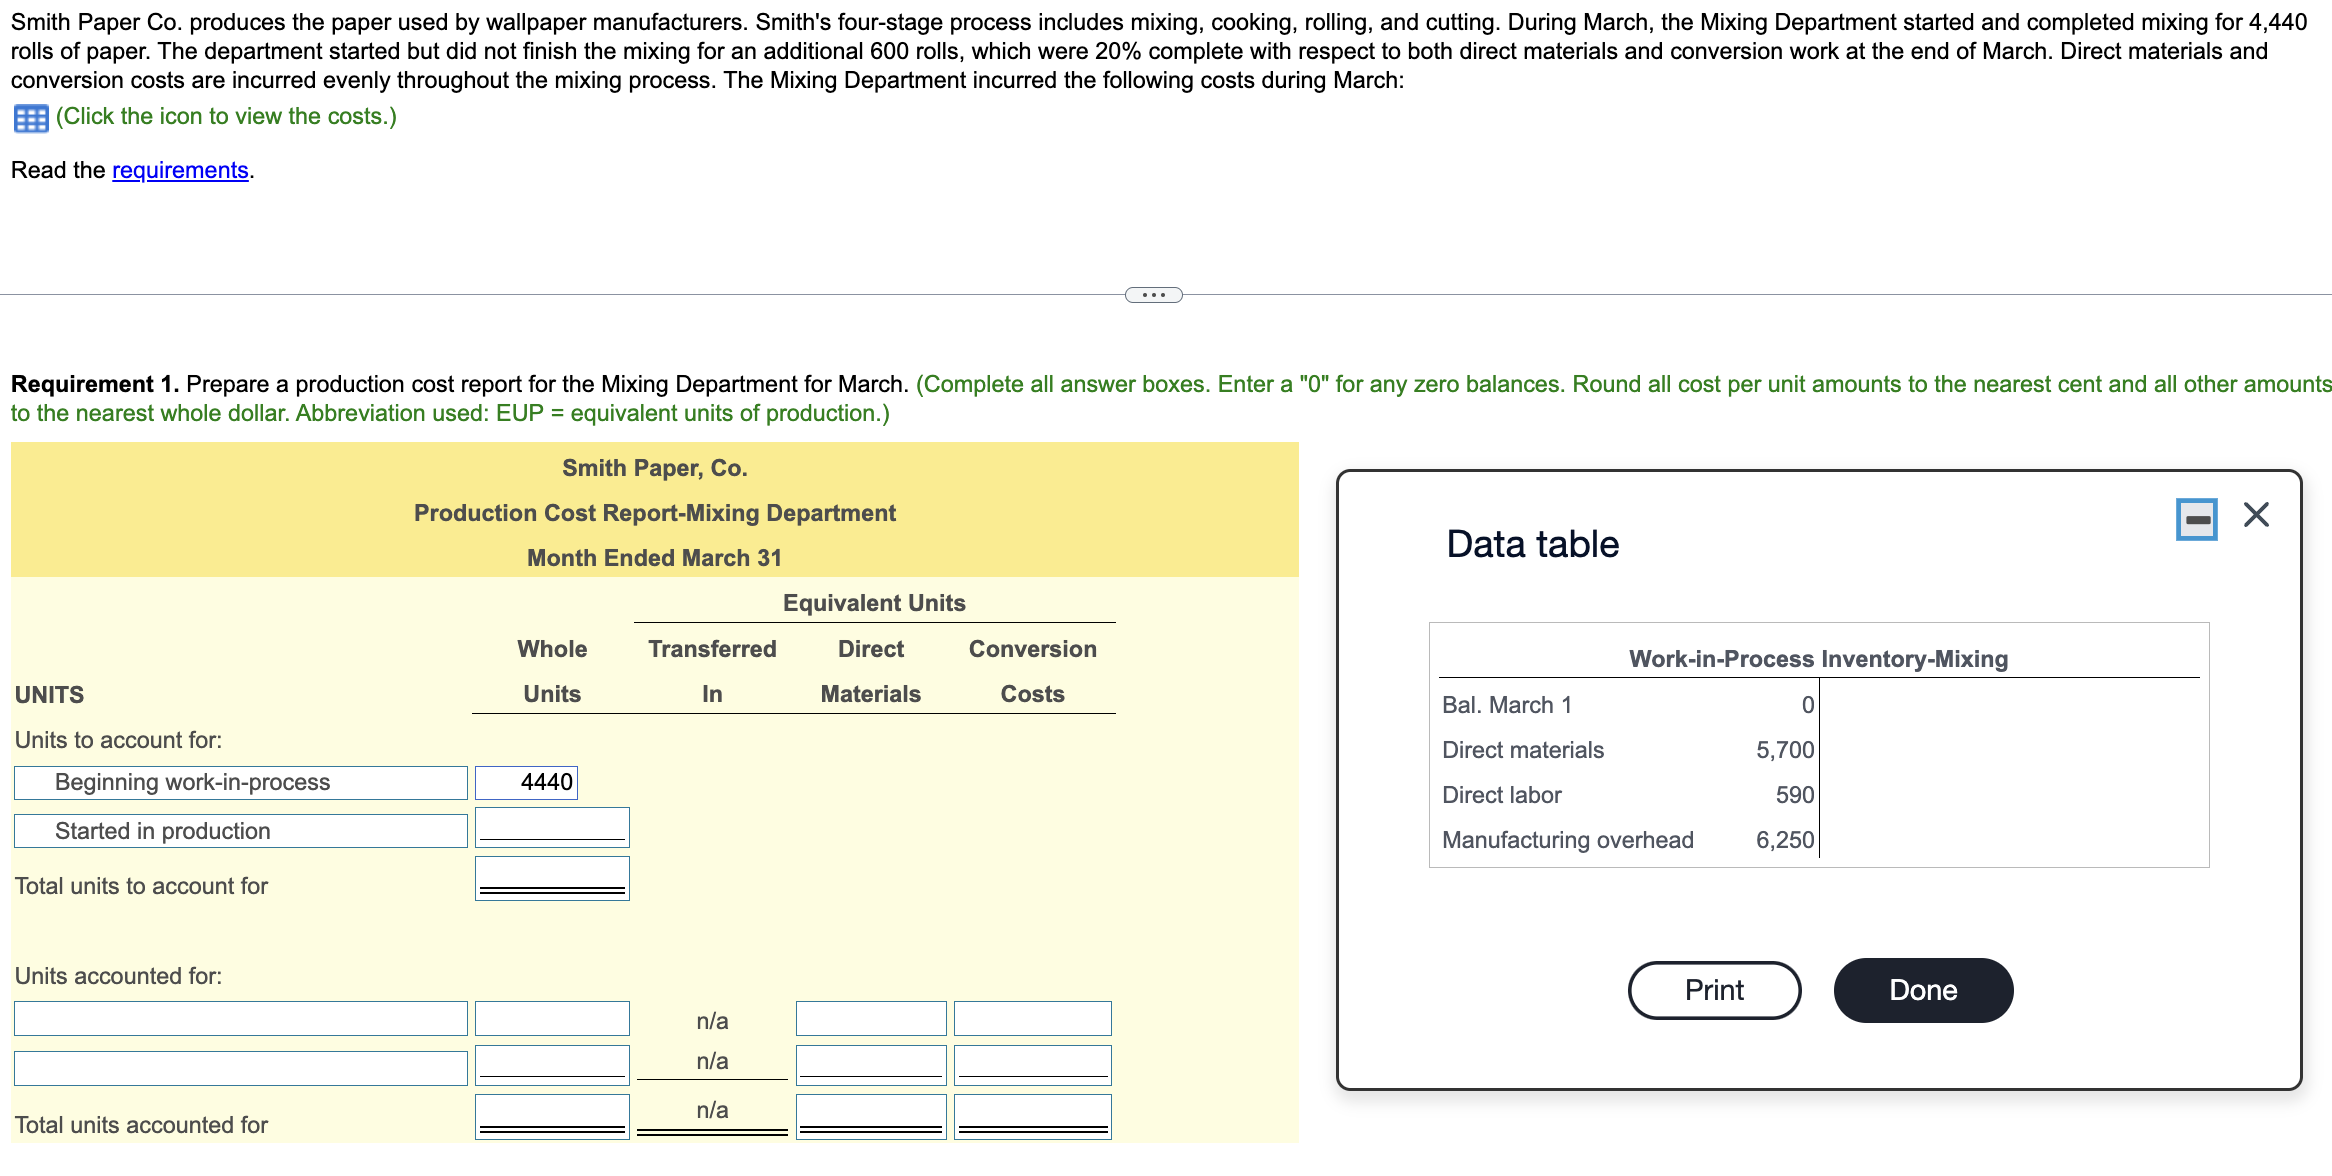Screen dimensions: 2332x1176
Task: Click the 'Requirement 1.' heading text
Action: coord(95,384)
